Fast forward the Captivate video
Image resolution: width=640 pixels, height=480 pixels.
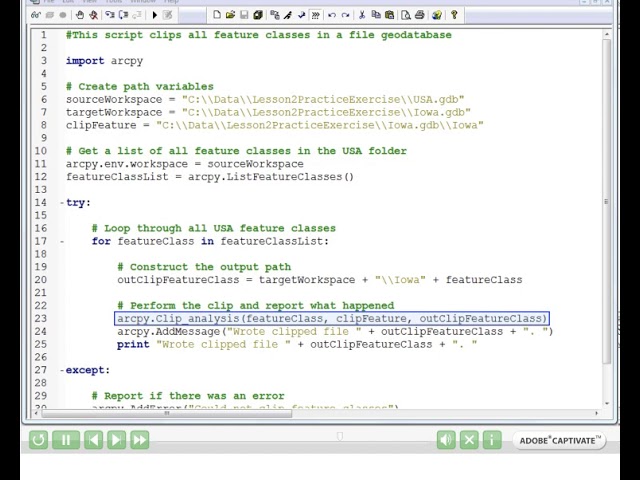(x=140, y=440)
